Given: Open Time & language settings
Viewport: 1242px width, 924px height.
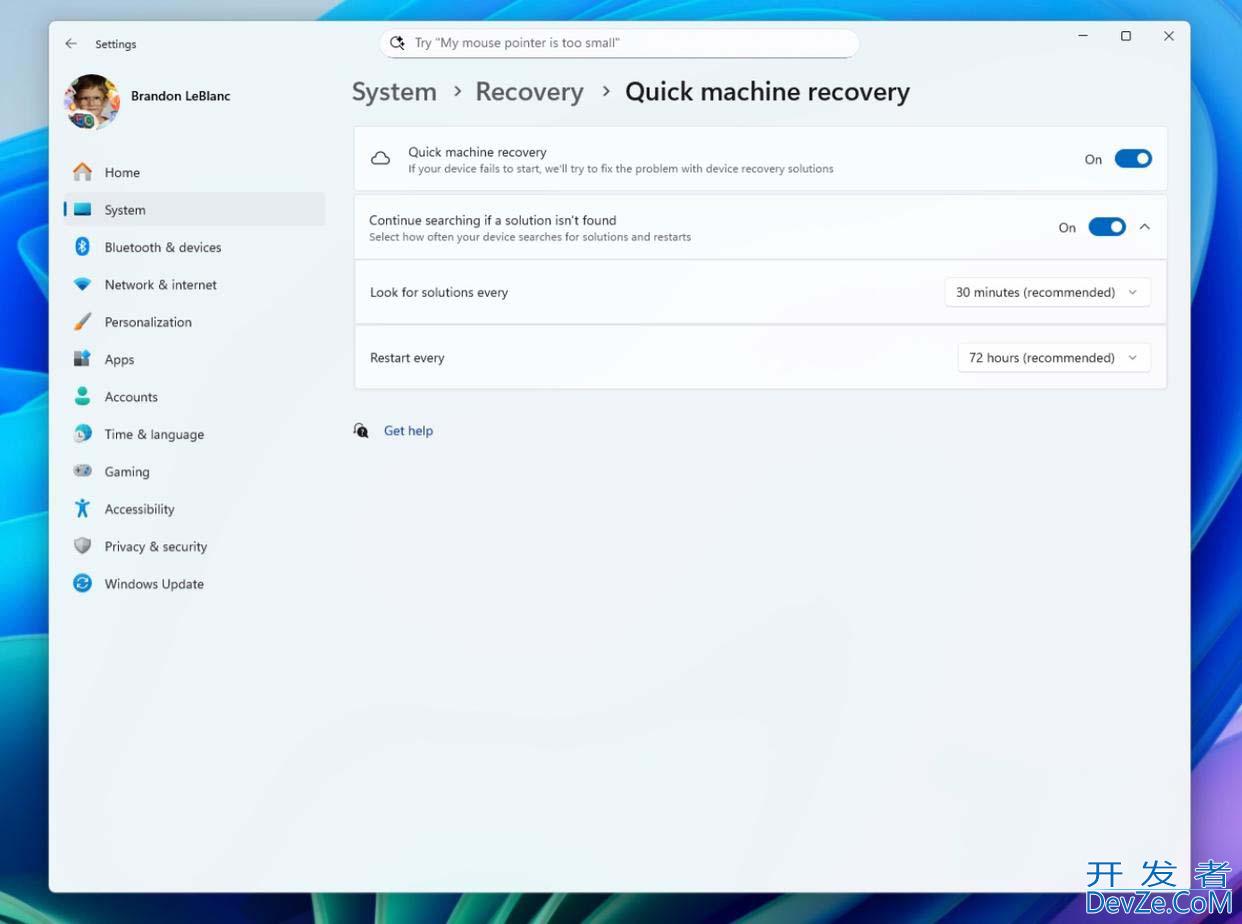Looking at the screenshot, I should [154, 434].
